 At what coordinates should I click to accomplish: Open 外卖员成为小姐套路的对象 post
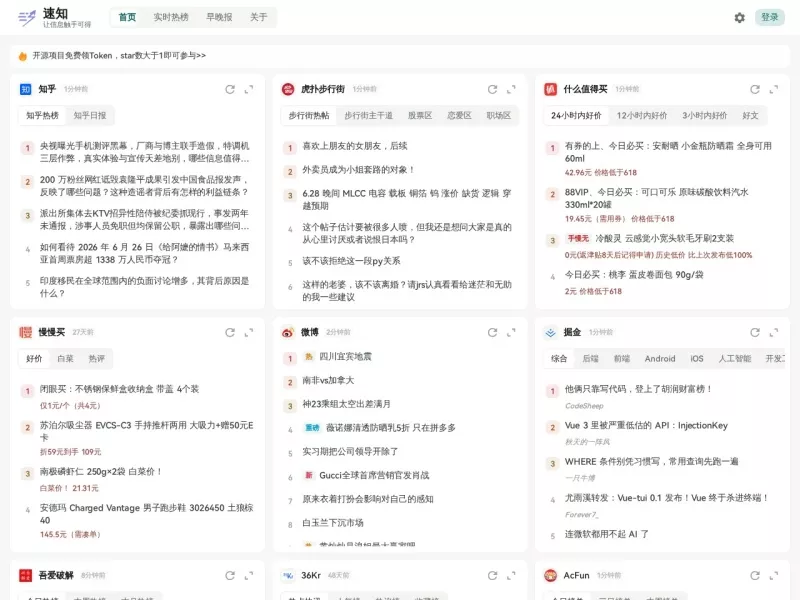358,170
